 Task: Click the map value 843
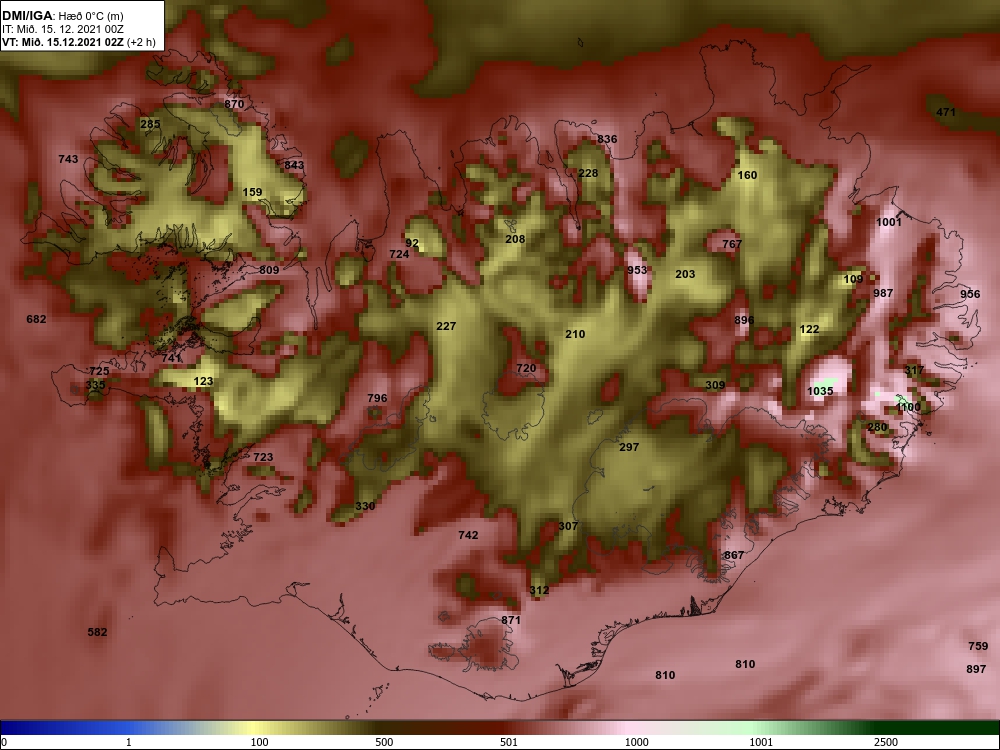pyautogui.click(x=294, y=165)
